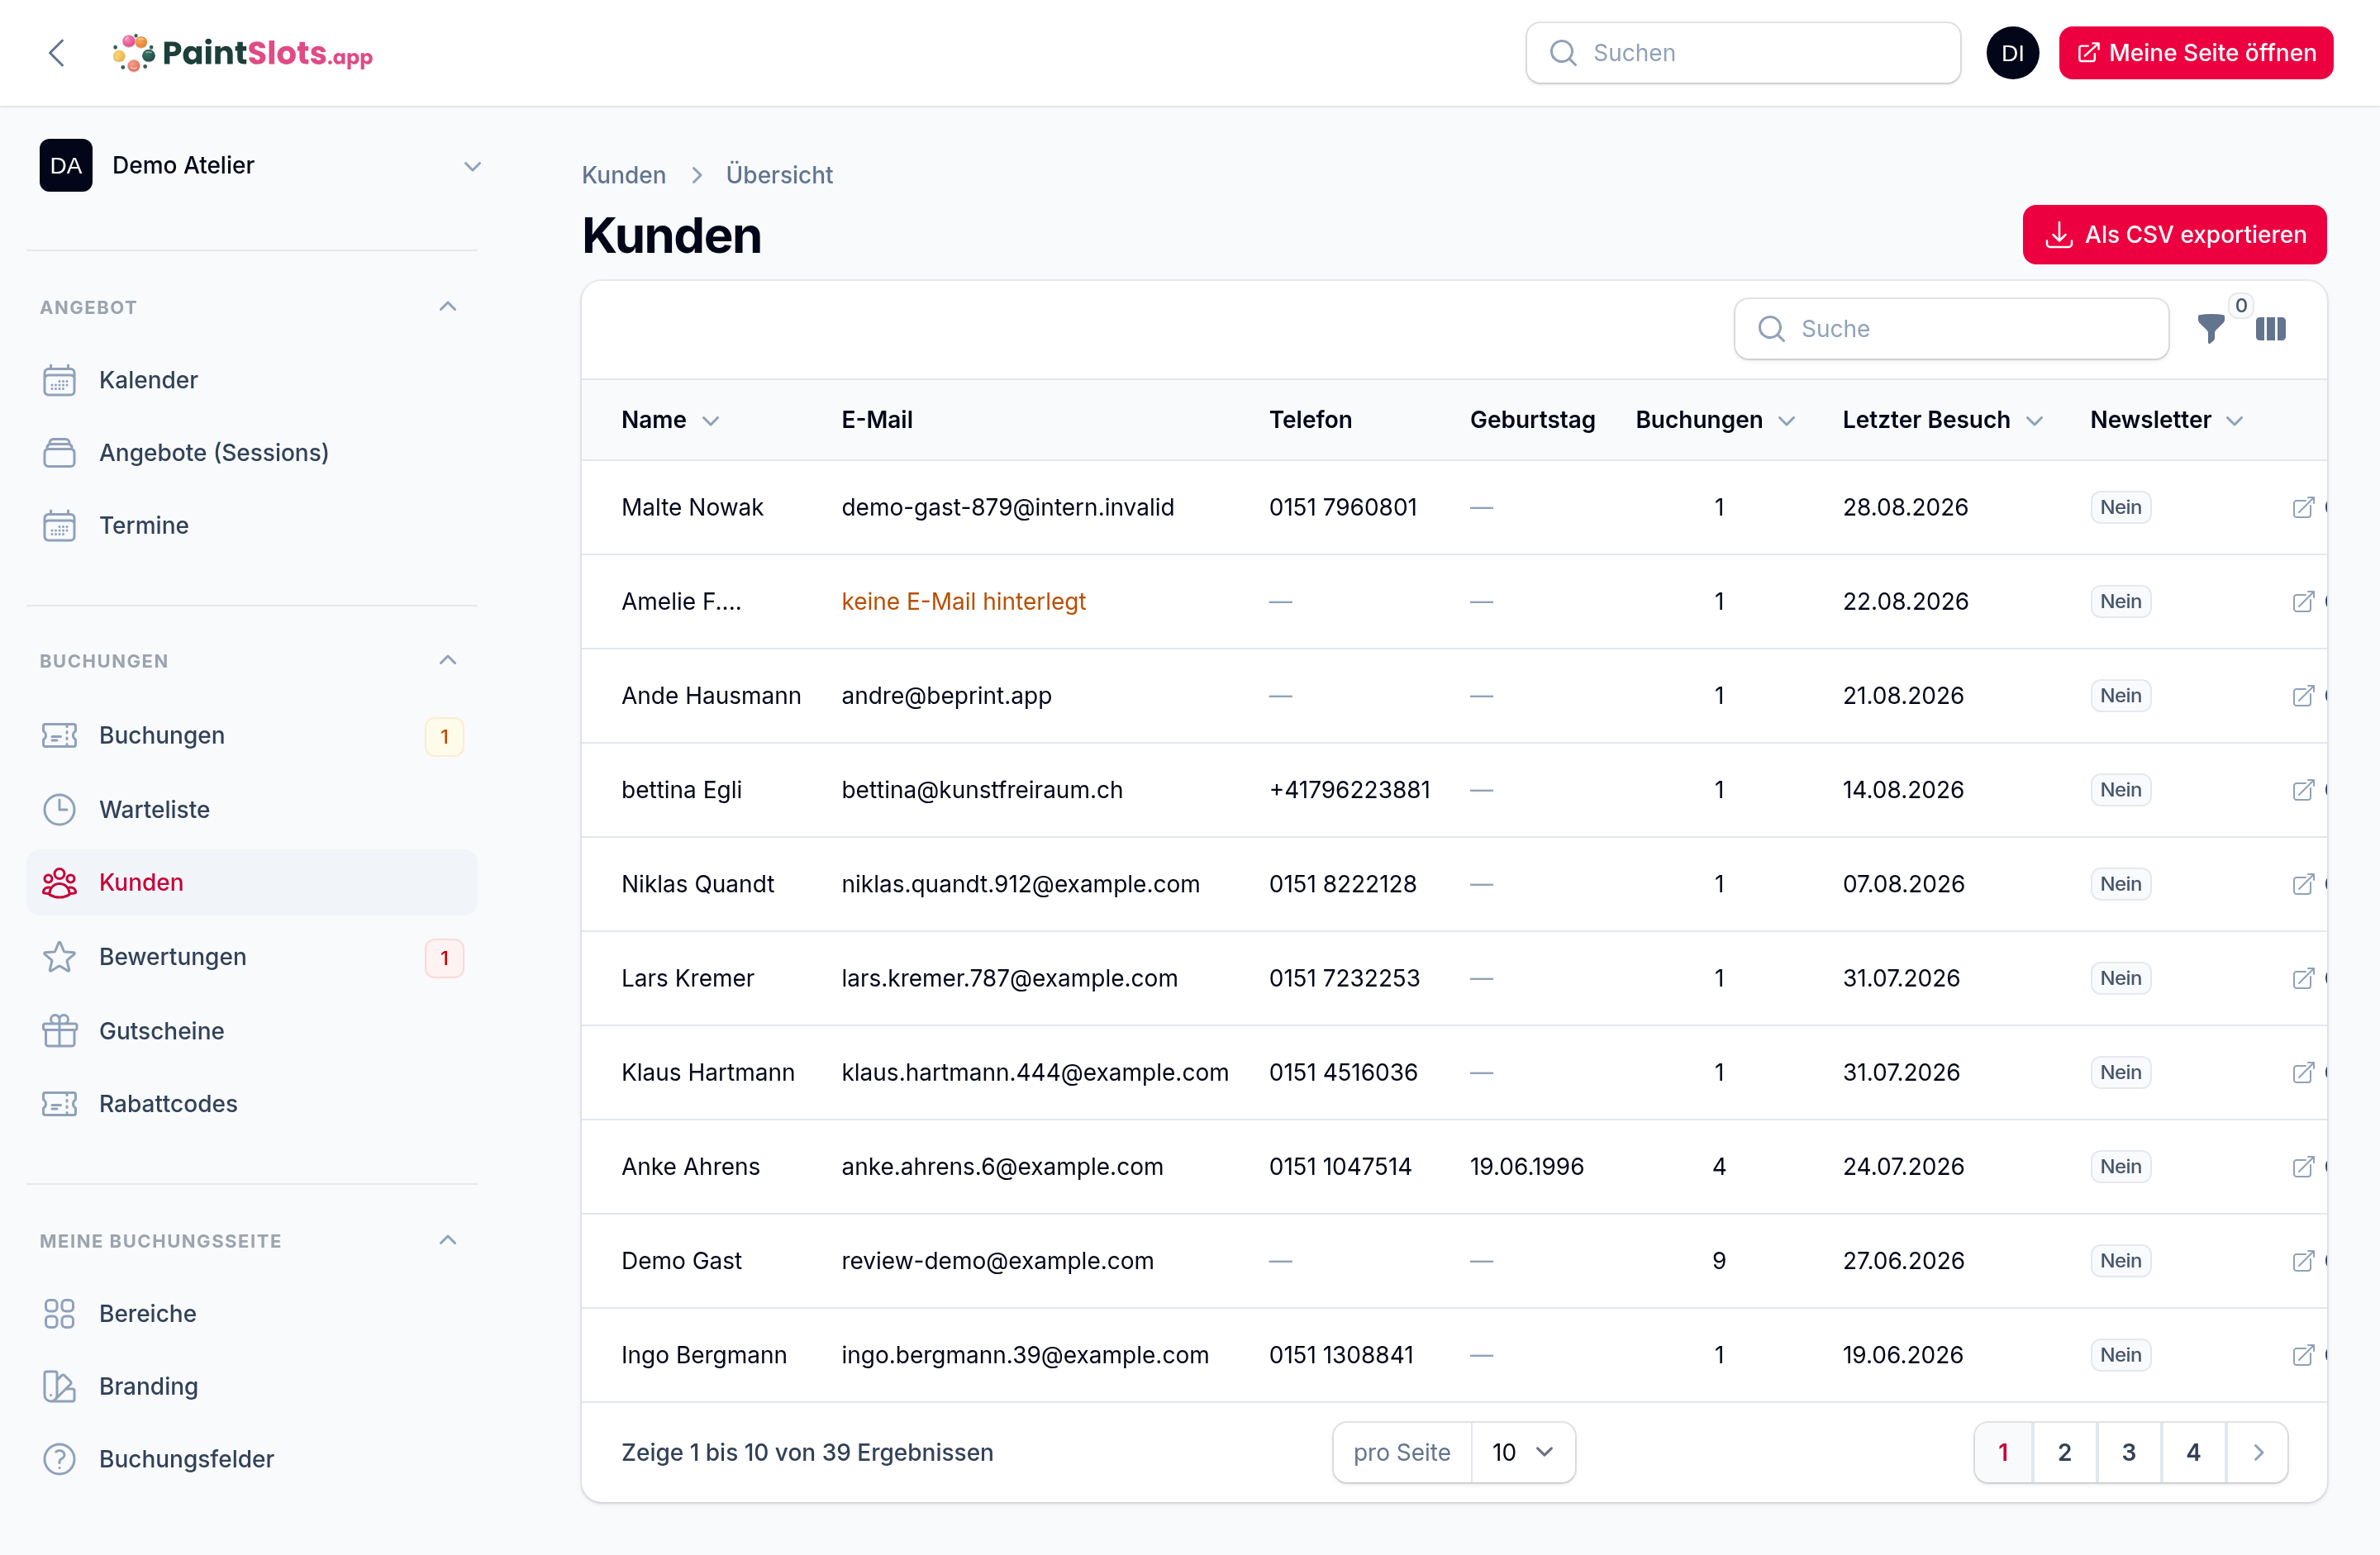The width and height of the screenshot is (2380, 1555).
Task: Toggle table columns via columns icon
Action: tap(2270, 328)
